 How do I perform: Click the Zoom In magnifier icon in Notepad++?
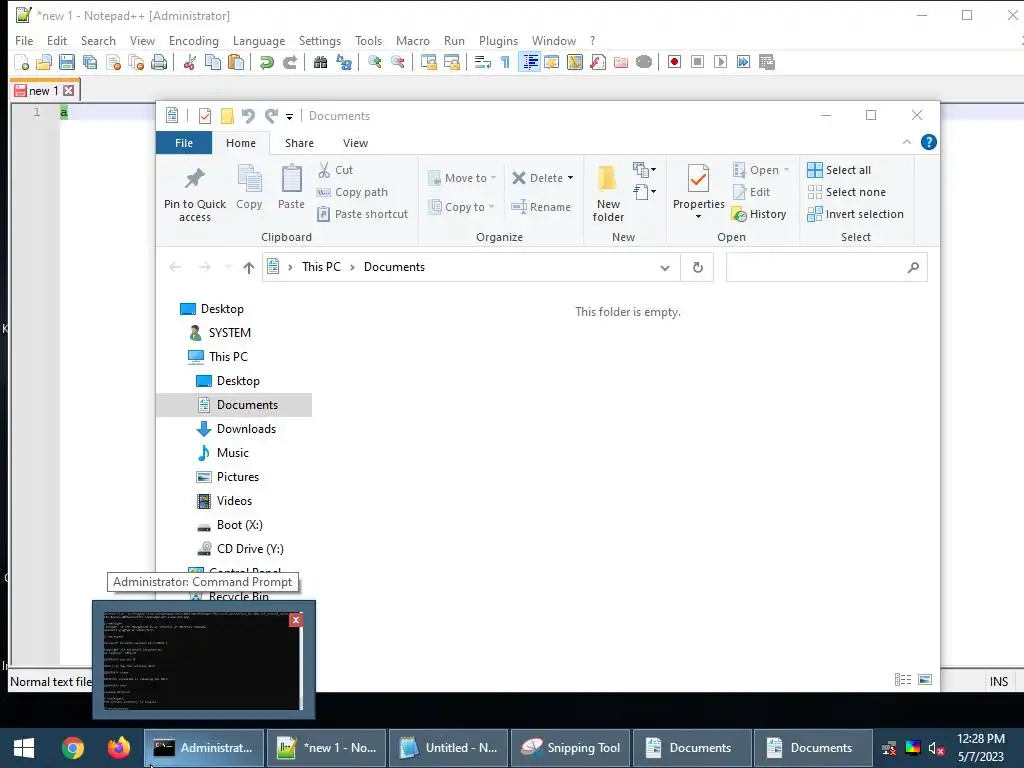[x=375, y=62]
